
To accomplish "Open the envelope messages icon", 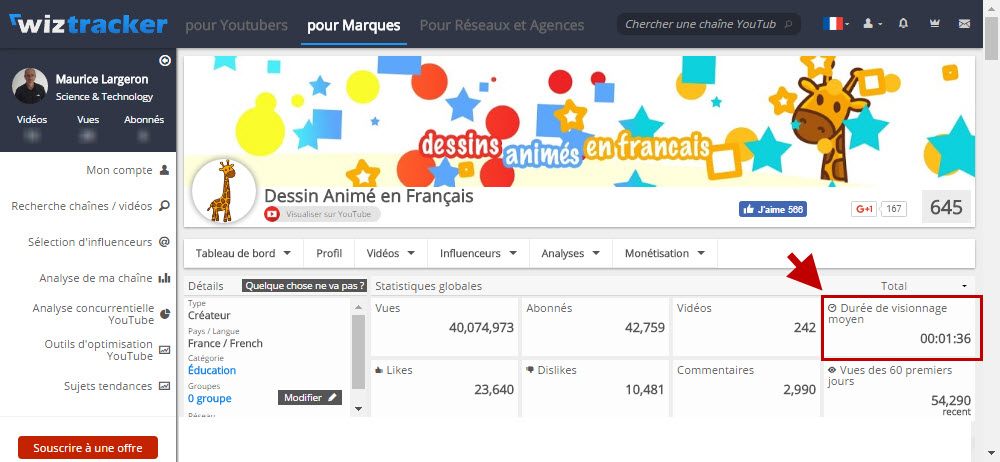I will (964, 24).
